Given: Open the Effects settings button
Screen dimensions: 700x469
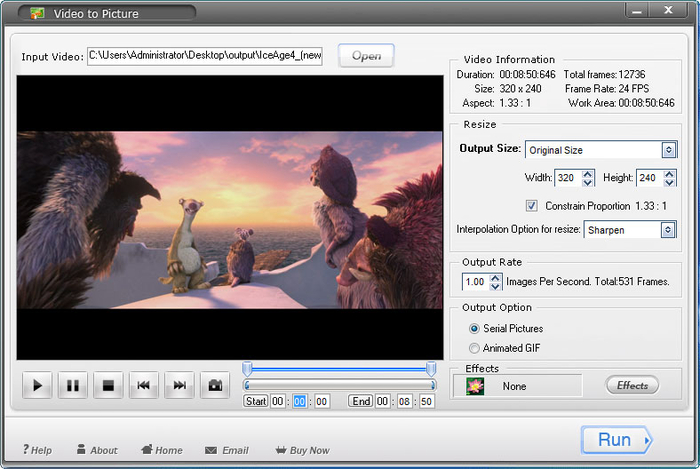Looking at the screenshot, I should [632, 385].
